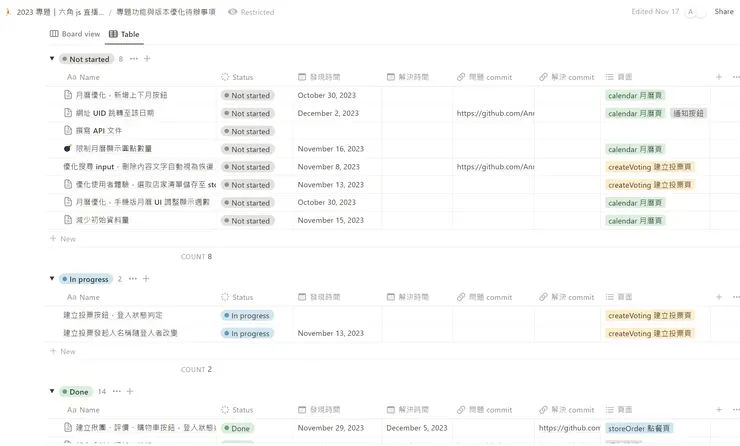740x446 pixels.
Task: Select the Table view tab
Action: (x=124, y=34)
